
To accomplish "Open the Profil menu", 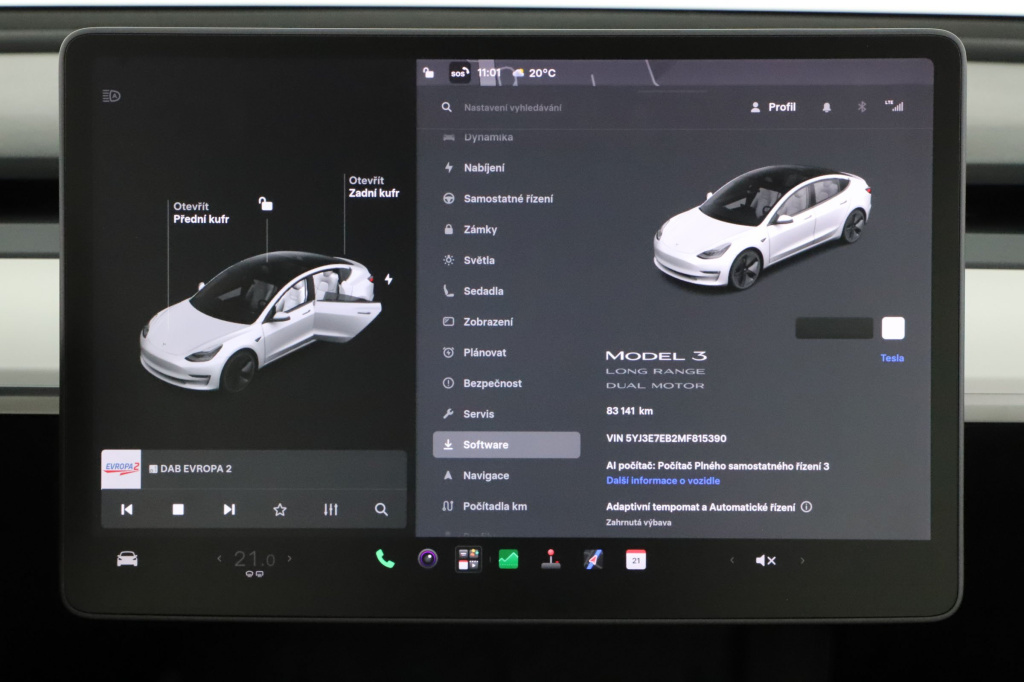I will click(x=773, y=107).
